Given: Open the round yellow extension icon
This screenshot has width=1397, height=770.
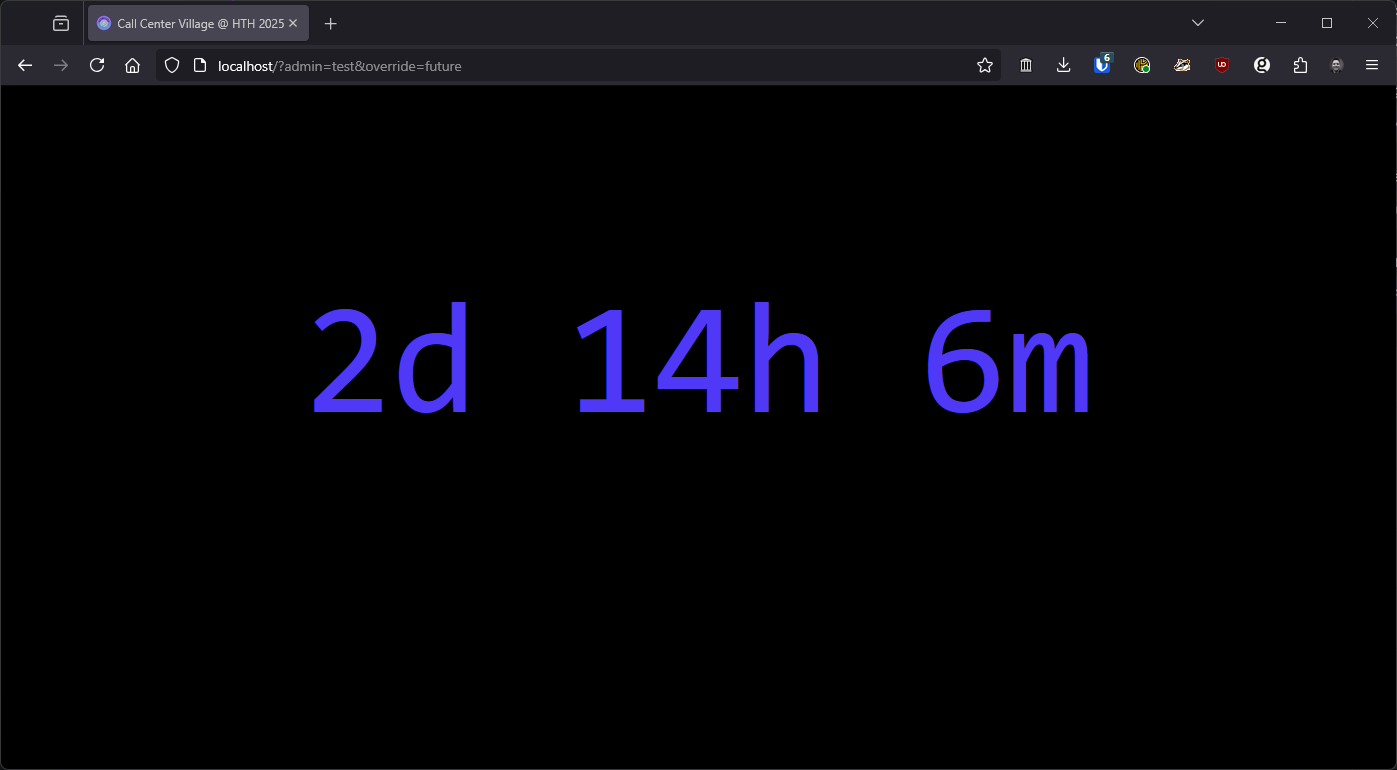Looking at the screenshot, I should (1142, 65).
